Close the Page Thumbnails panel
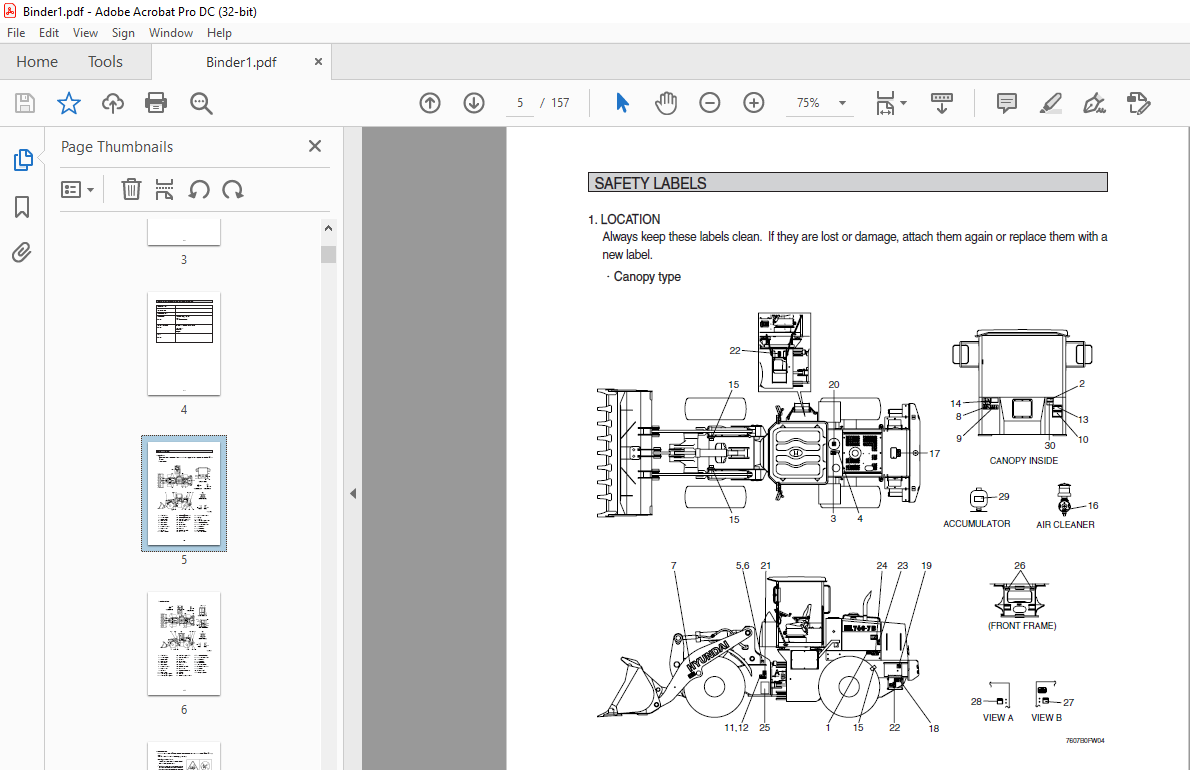 click(x=315, y=146)
